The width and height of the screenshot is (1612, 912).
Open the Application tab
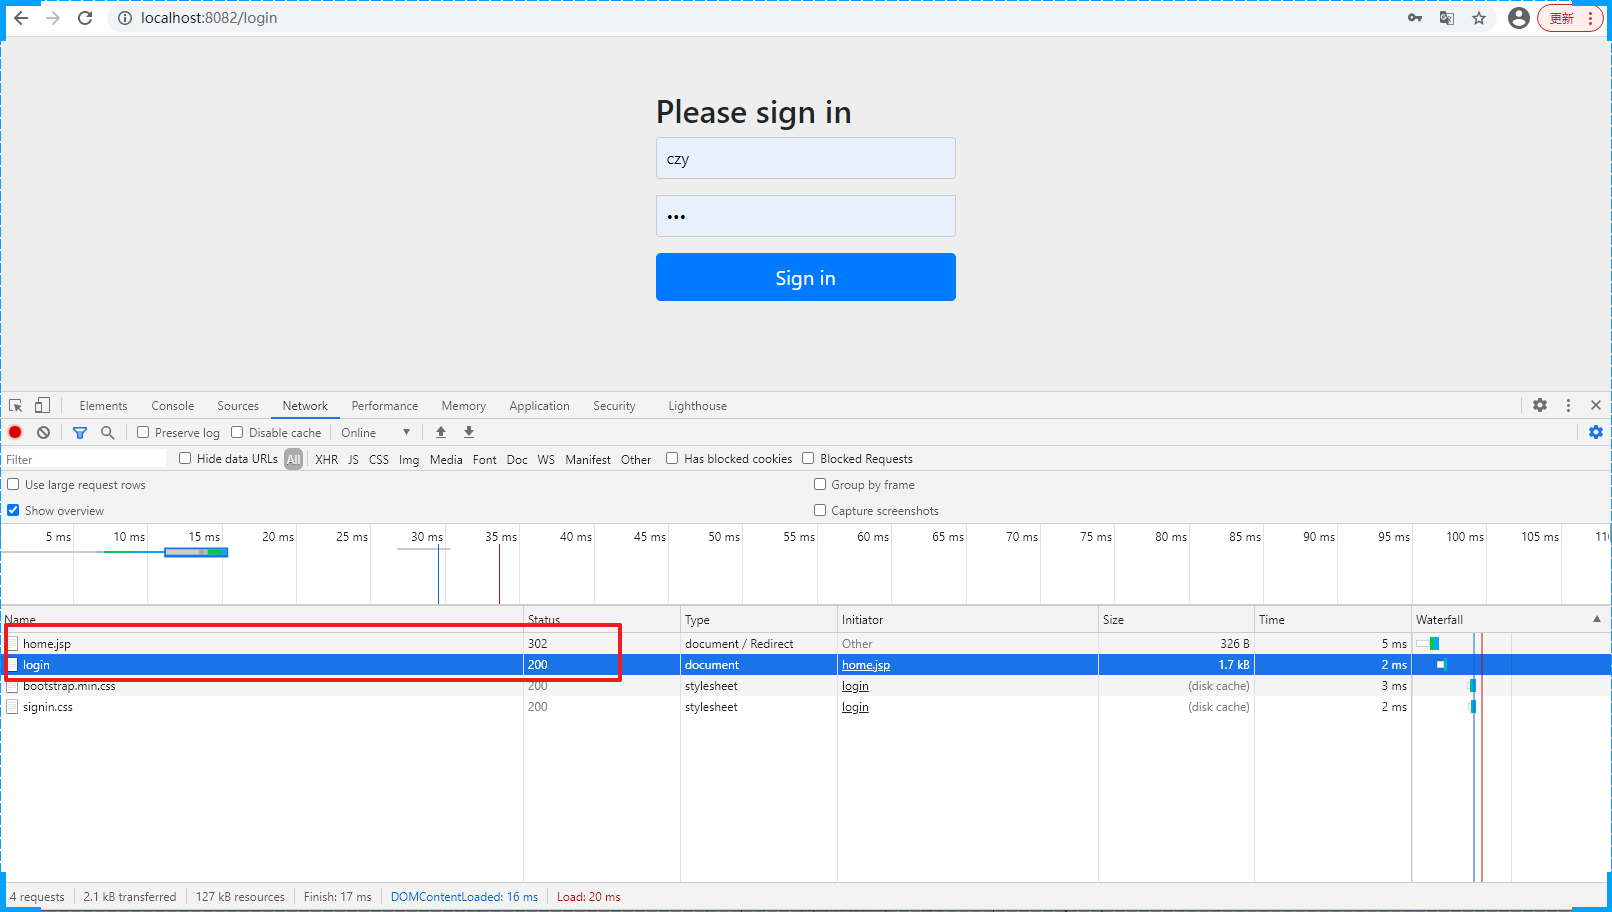[x=539, y=406]
